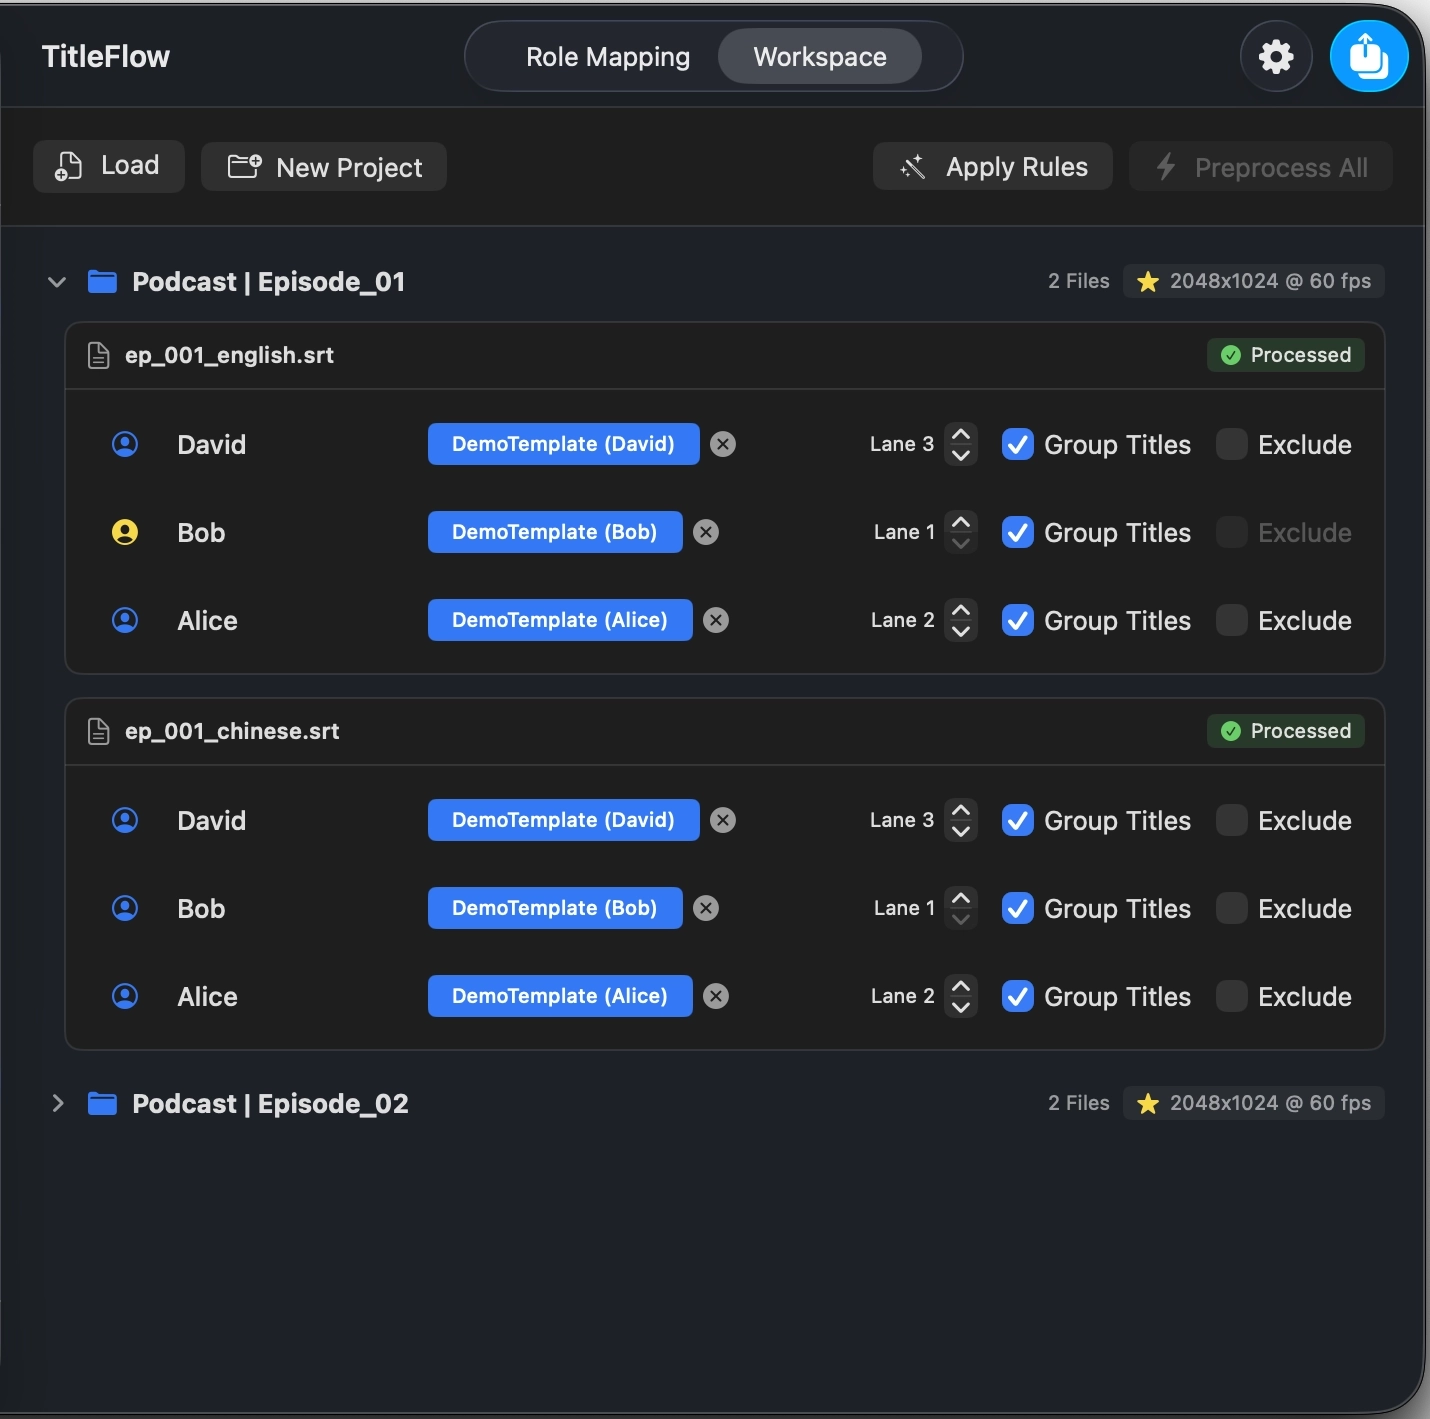1430x1419 pixels.
Task: Click the New Project button
Action: (x=324, y=166)
